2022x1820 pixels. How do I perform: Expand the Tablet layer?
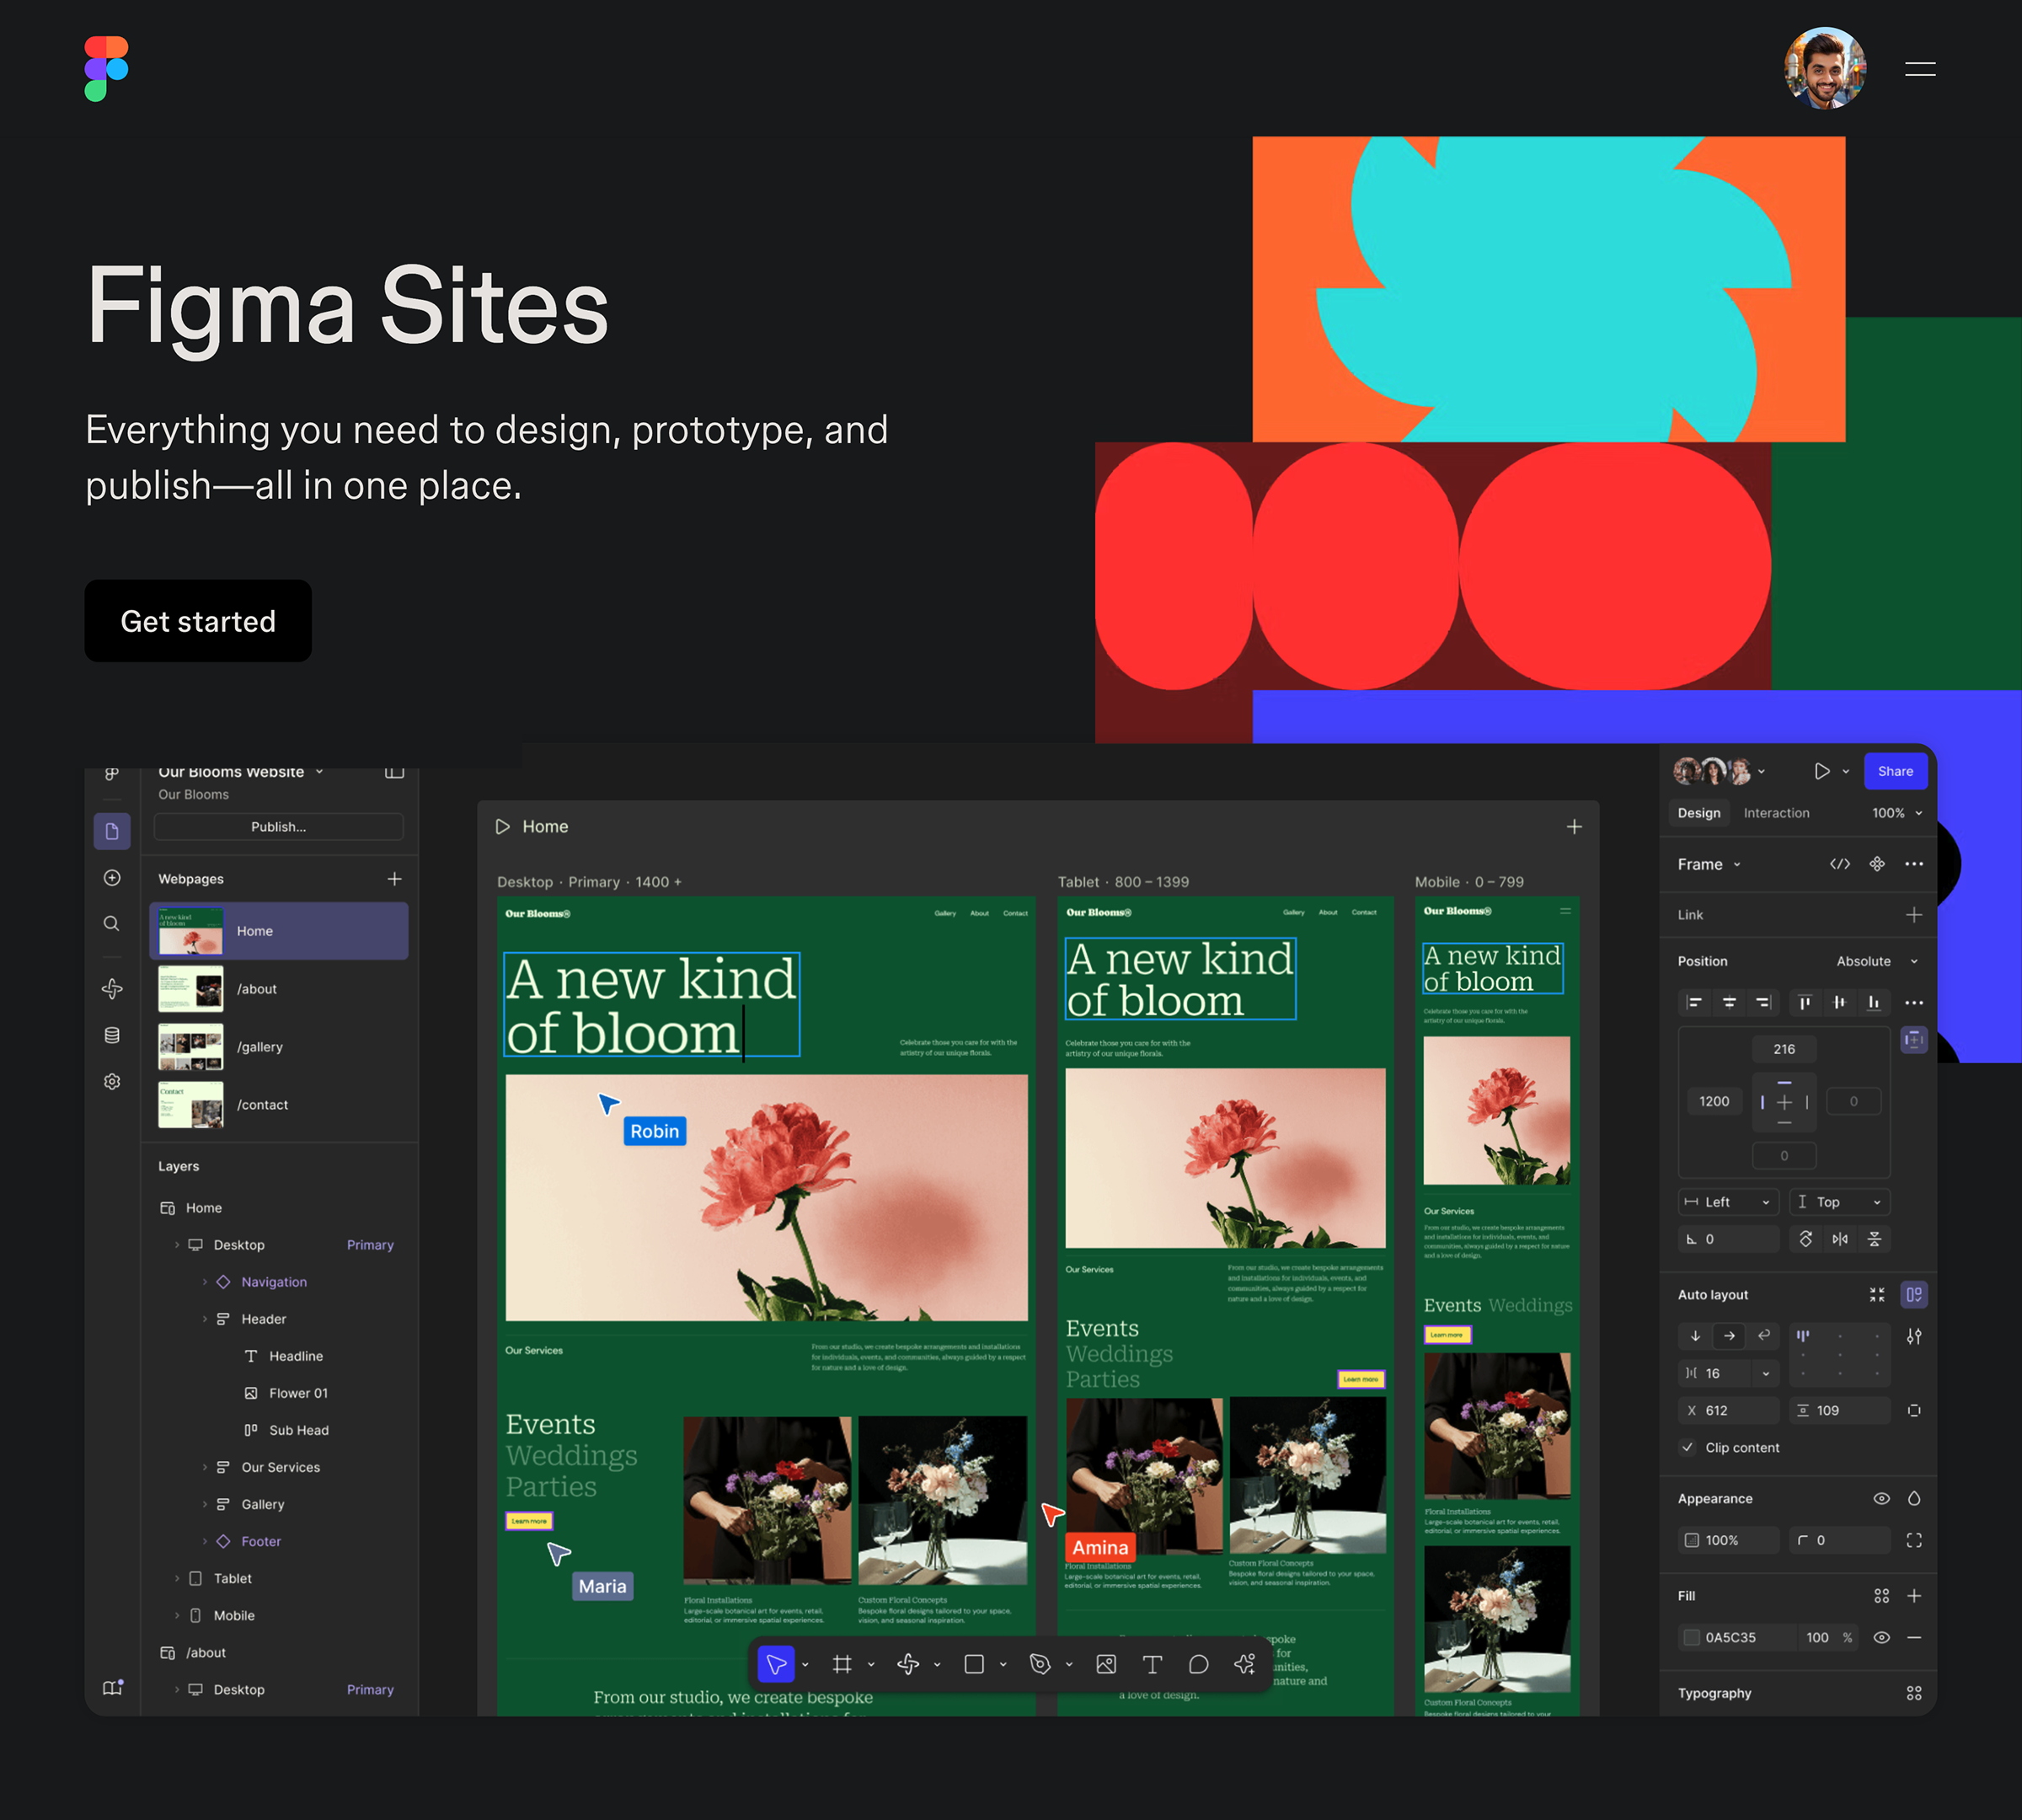[x=177, y=1578]
